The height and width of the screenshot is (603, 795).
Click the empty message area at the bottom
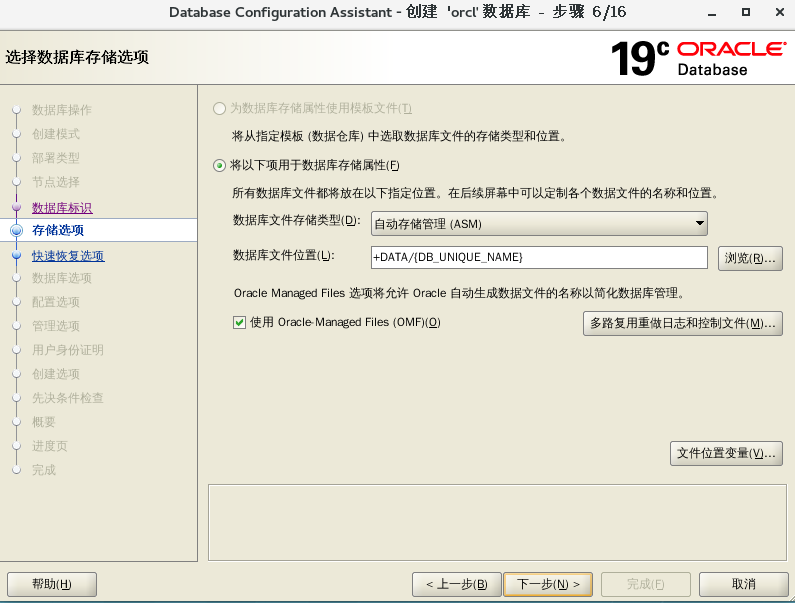click(x=494, y=522)
